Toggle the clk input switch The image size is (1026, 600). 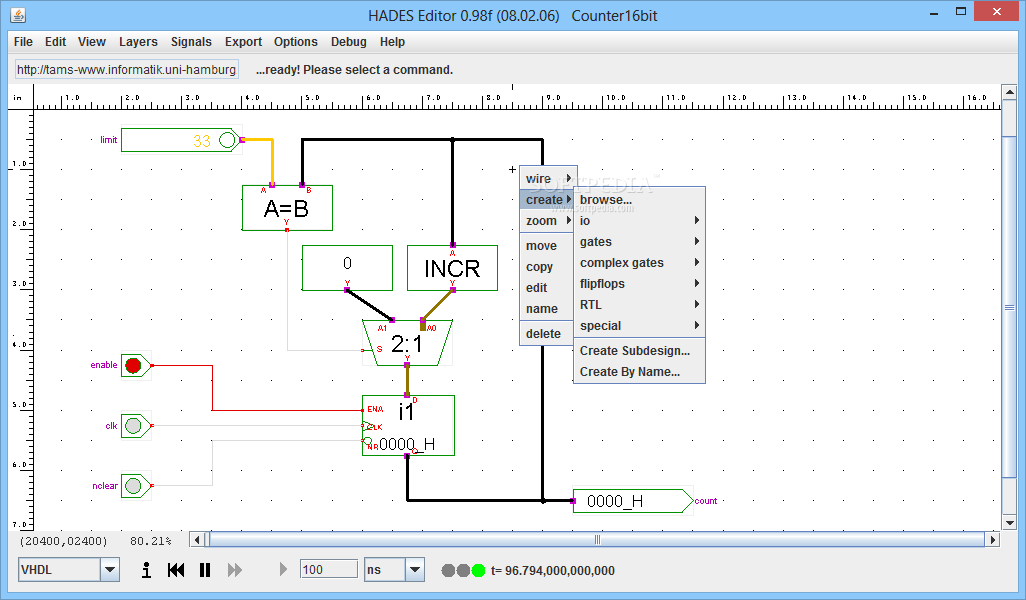135,426
